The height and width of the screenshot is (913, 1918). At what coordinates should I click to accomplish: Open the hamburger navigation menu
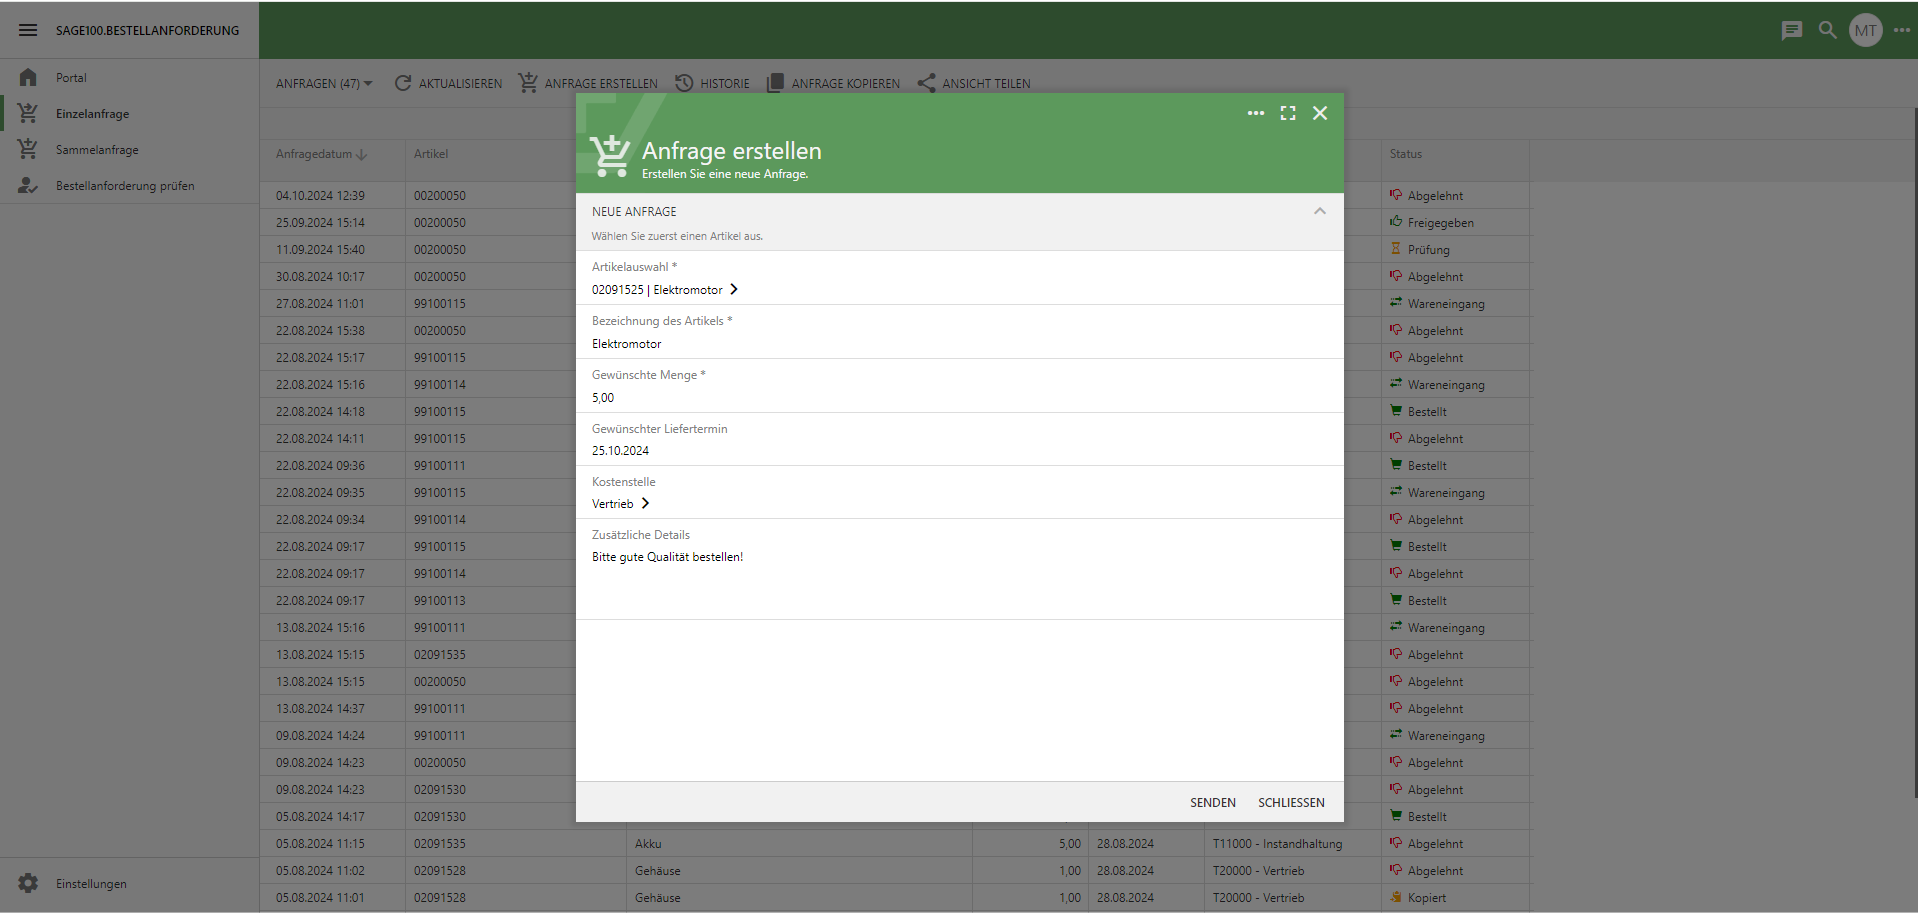pyautogui.click(x=28, y=30)
